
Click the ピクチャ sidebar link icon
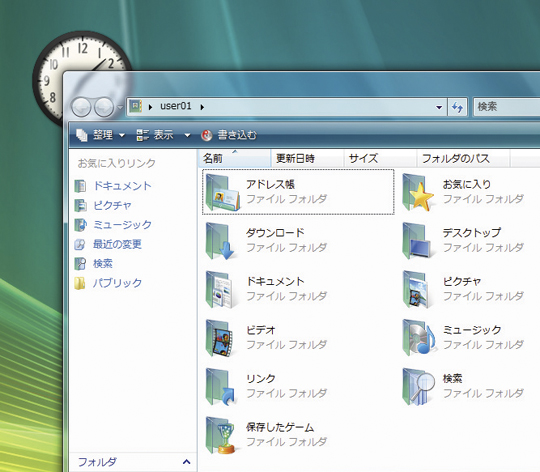pos(81,206)
